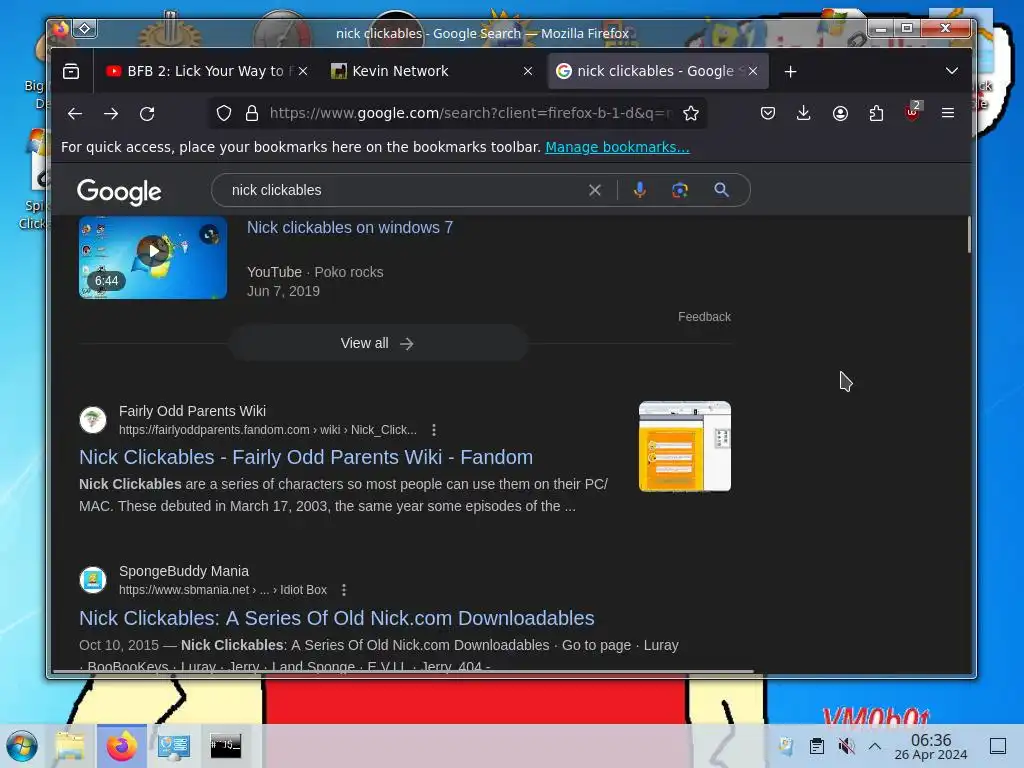This screenshot has width=1024, height=768.
Task: Toggle the titlebar pin diamond icon
Action: coord(85,29)
